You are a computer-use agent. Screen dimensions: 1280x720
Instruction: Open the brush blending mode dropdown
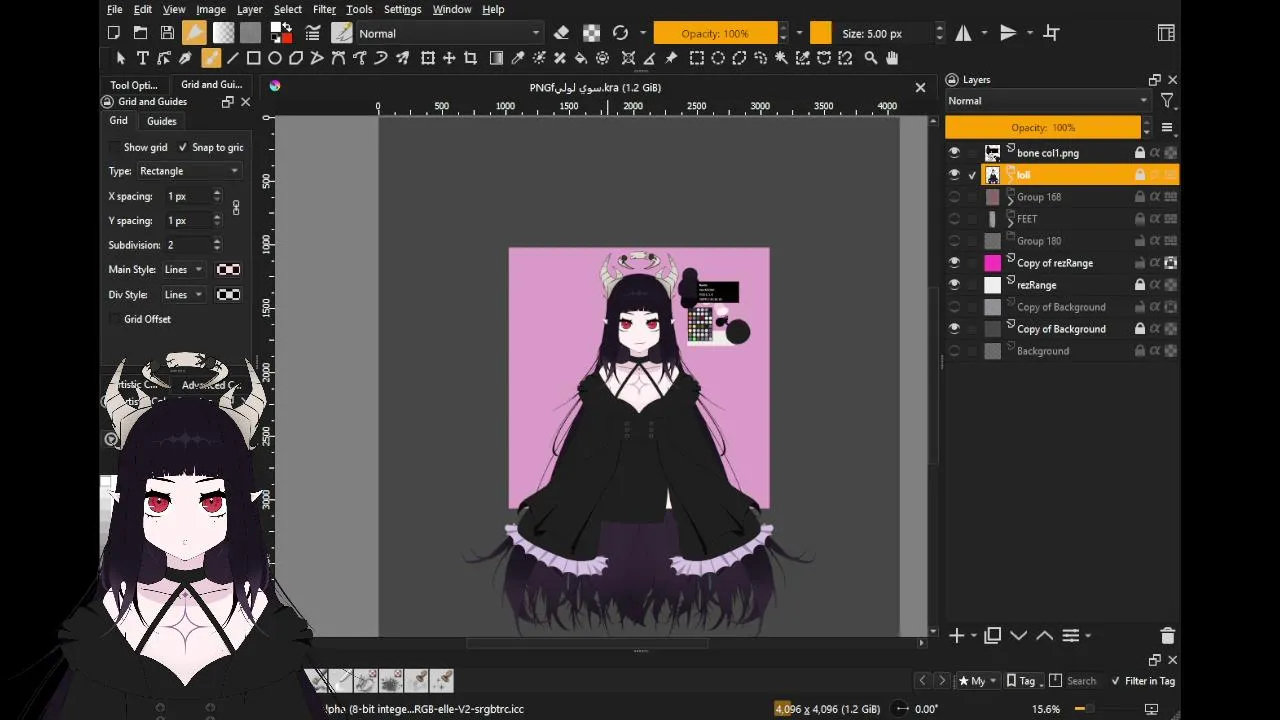click(x=450, y=33)
